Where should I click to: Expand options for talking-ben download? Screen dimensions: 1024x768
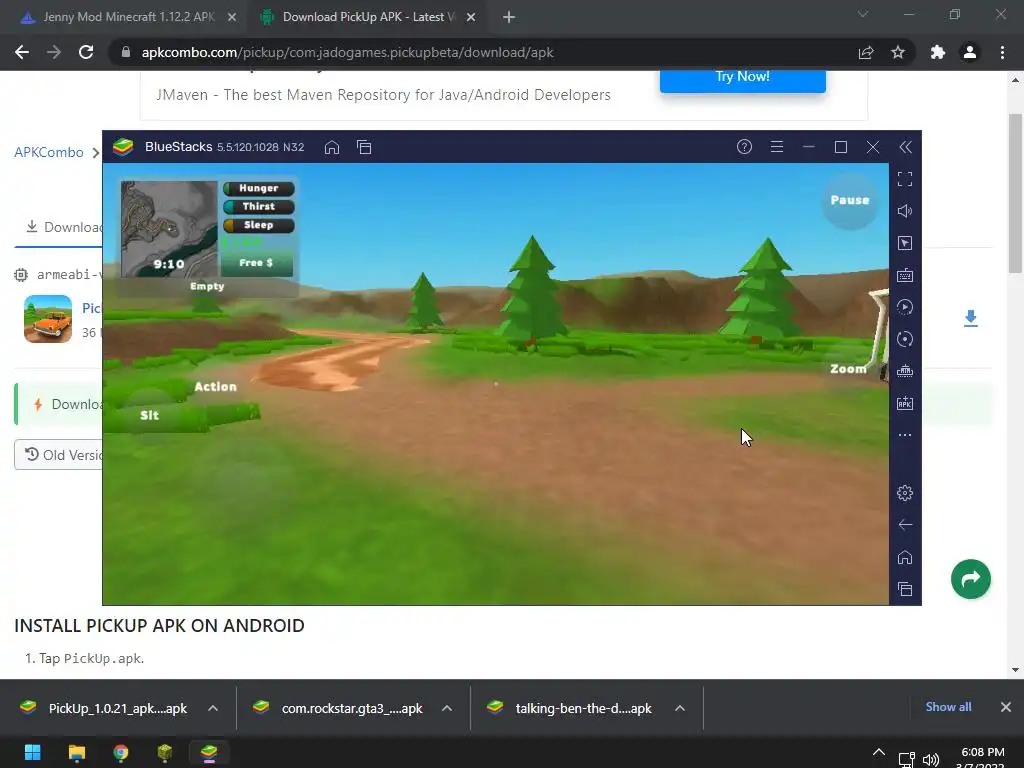coord(680,708)
